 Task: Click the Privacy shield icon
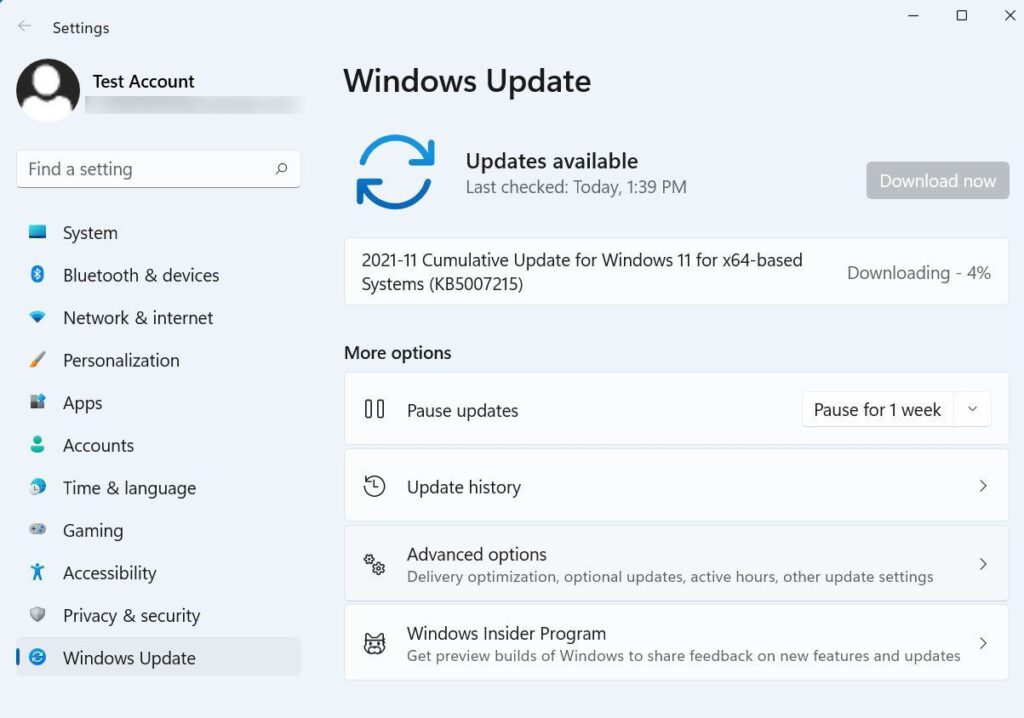pos(37,614)
